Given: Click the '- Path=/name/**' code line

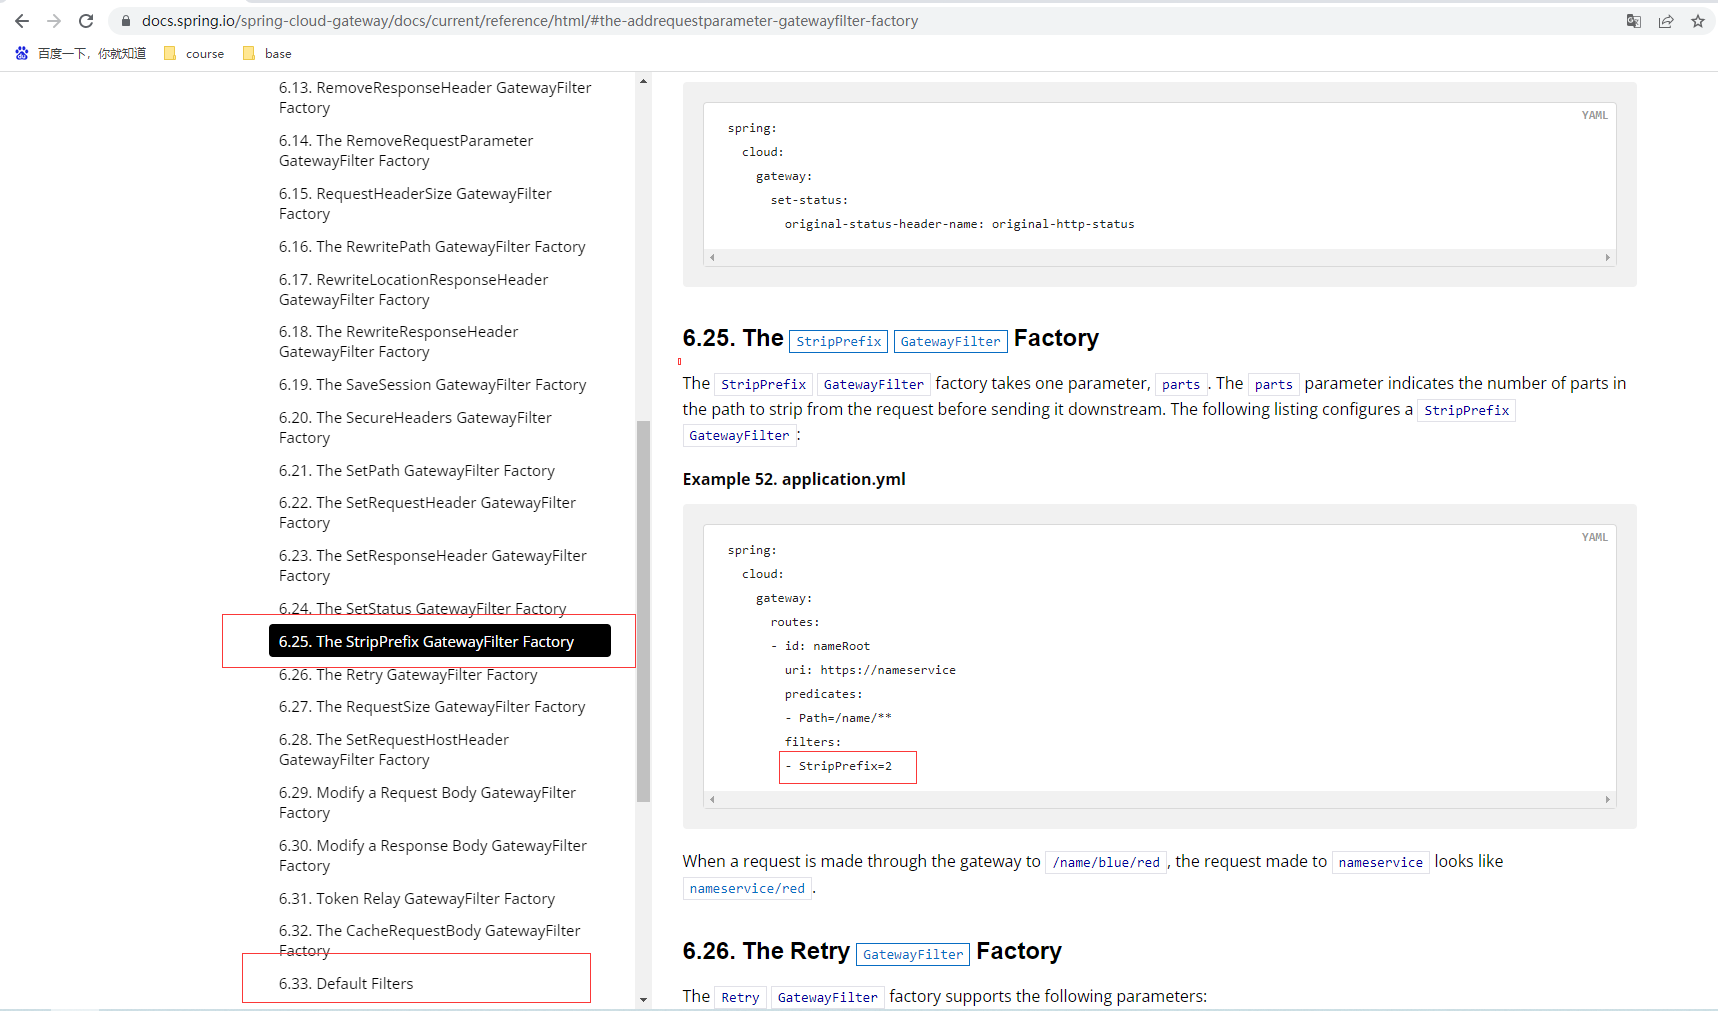Looking at the screenshot, I should [838, 718].
